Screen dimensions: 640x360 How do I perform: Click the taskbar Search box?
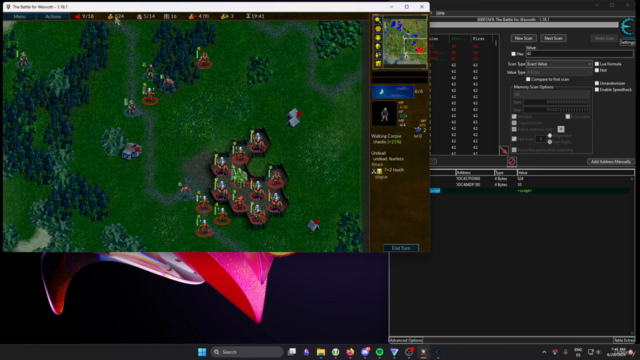click(x=247, y=352)
